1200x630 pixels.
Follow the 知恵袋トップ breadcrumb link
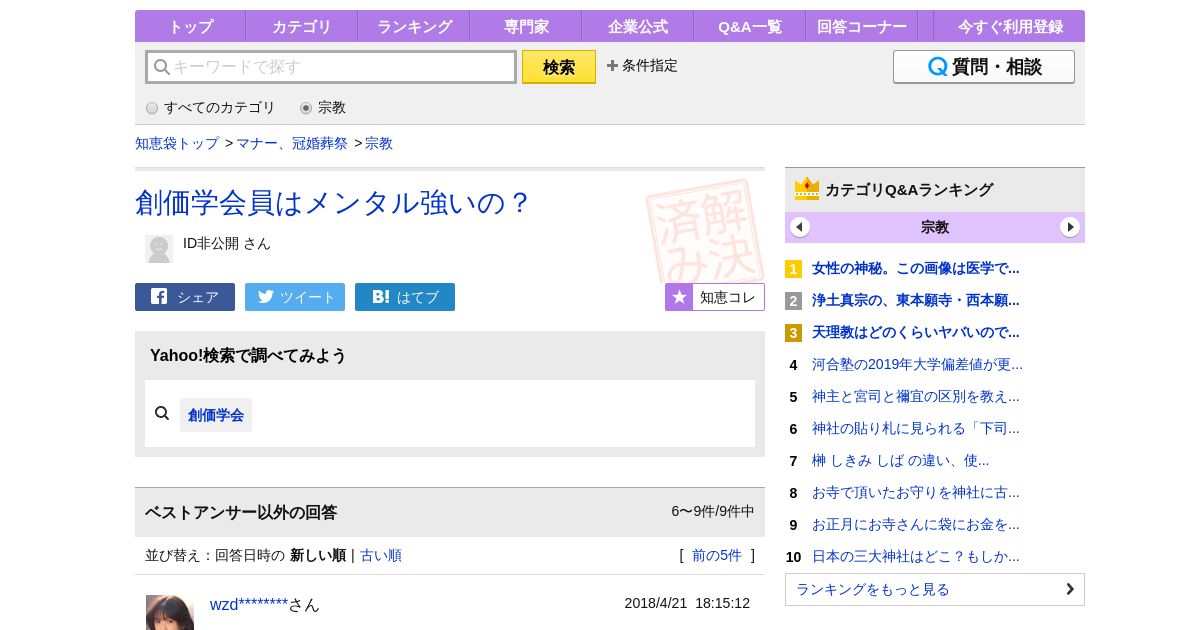(x=177, y=143)
